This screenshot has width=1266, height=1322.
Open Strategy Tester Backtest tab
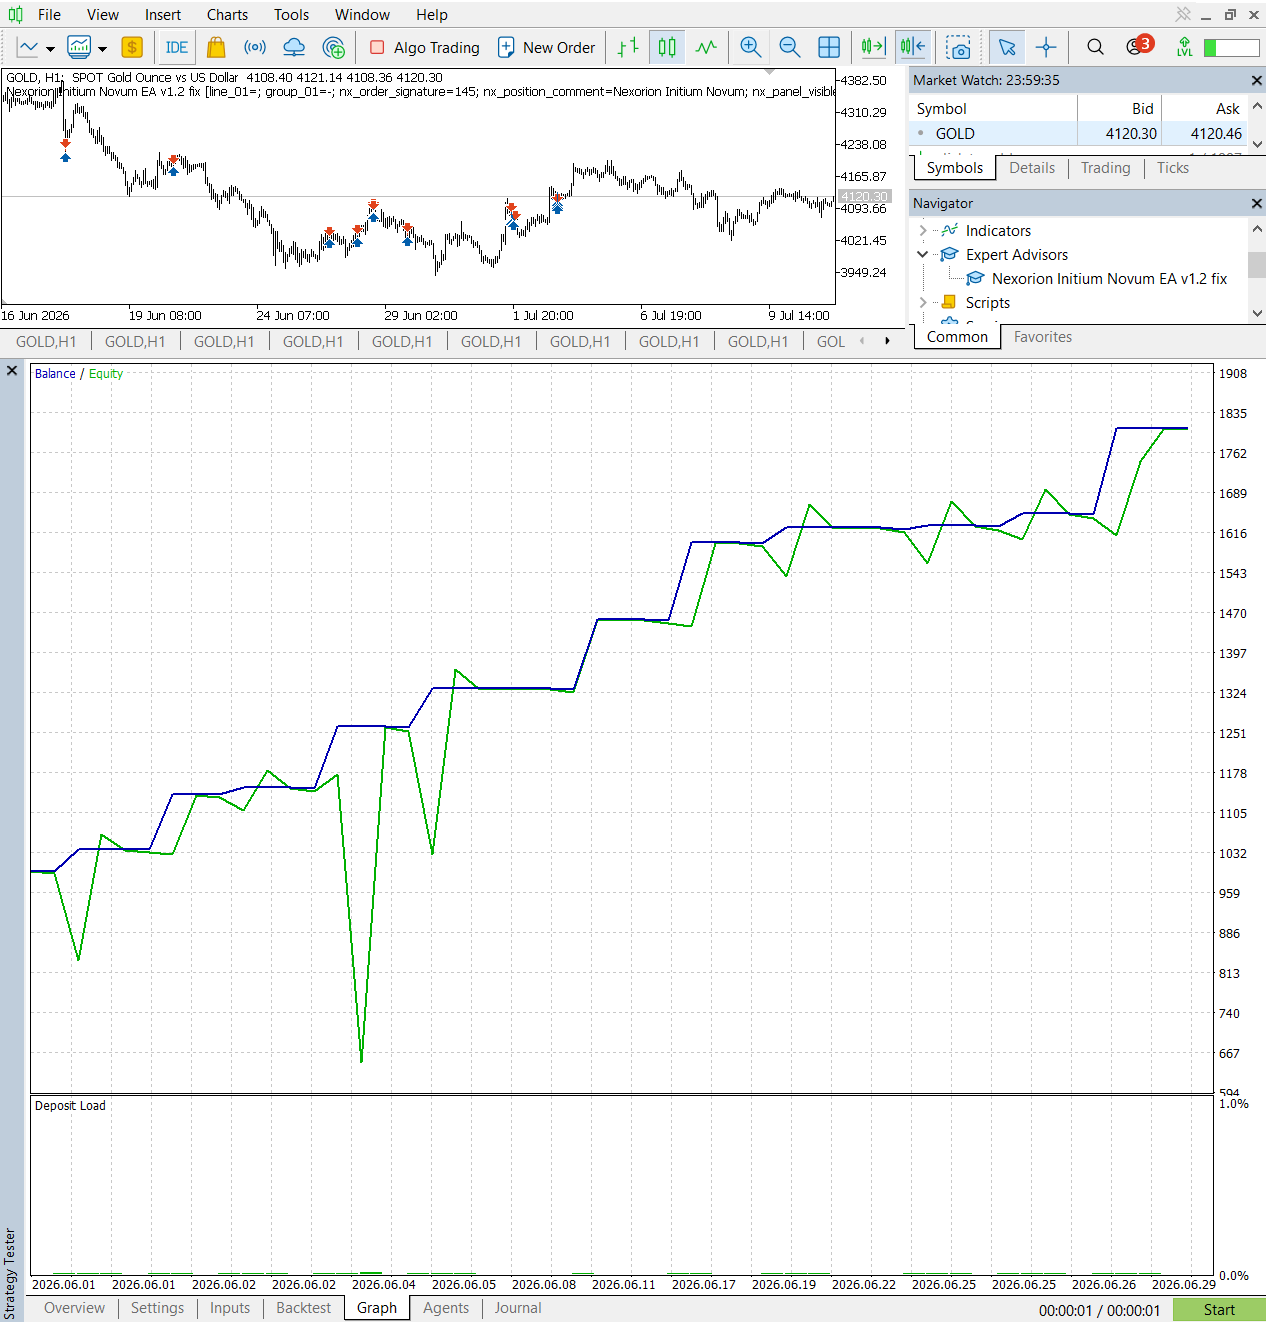click(x=303, y=1308)
